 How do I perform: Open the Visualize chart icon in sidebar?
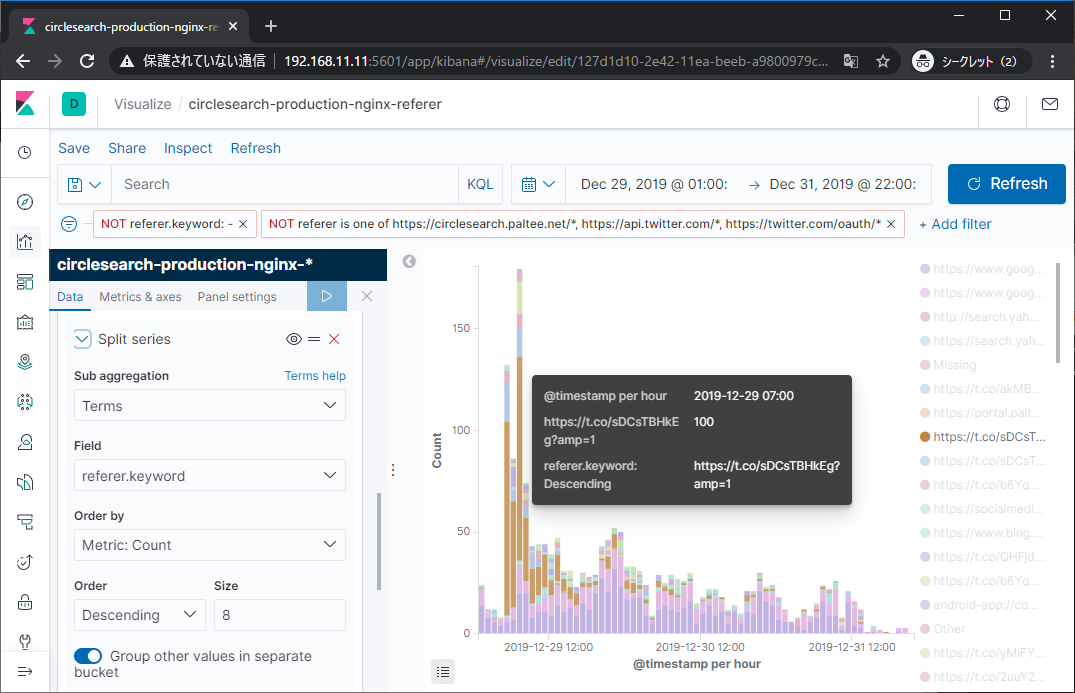pos(25,241)
